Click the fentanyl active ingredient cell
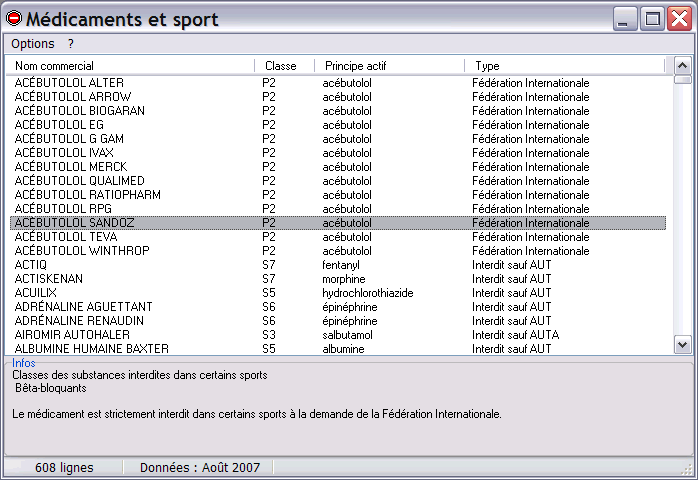Screen dimensions: 698x480 [x=341, y=265]
